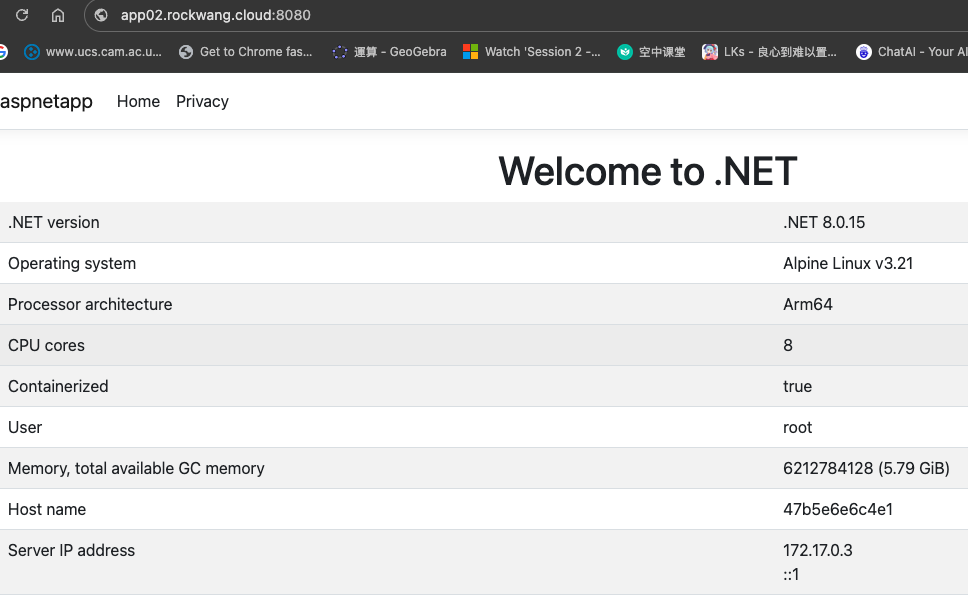Click the LKs avatar favicon
This screenshot has height=598, width=968.
[709, 52]
